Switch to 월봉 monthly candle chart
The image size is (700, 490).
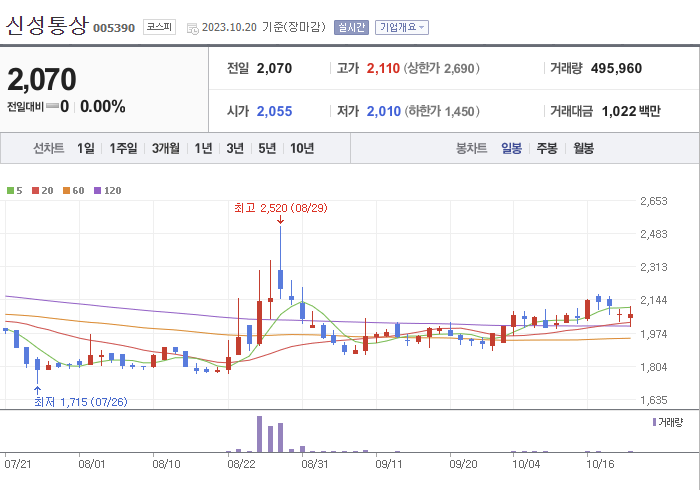(583, 148)
